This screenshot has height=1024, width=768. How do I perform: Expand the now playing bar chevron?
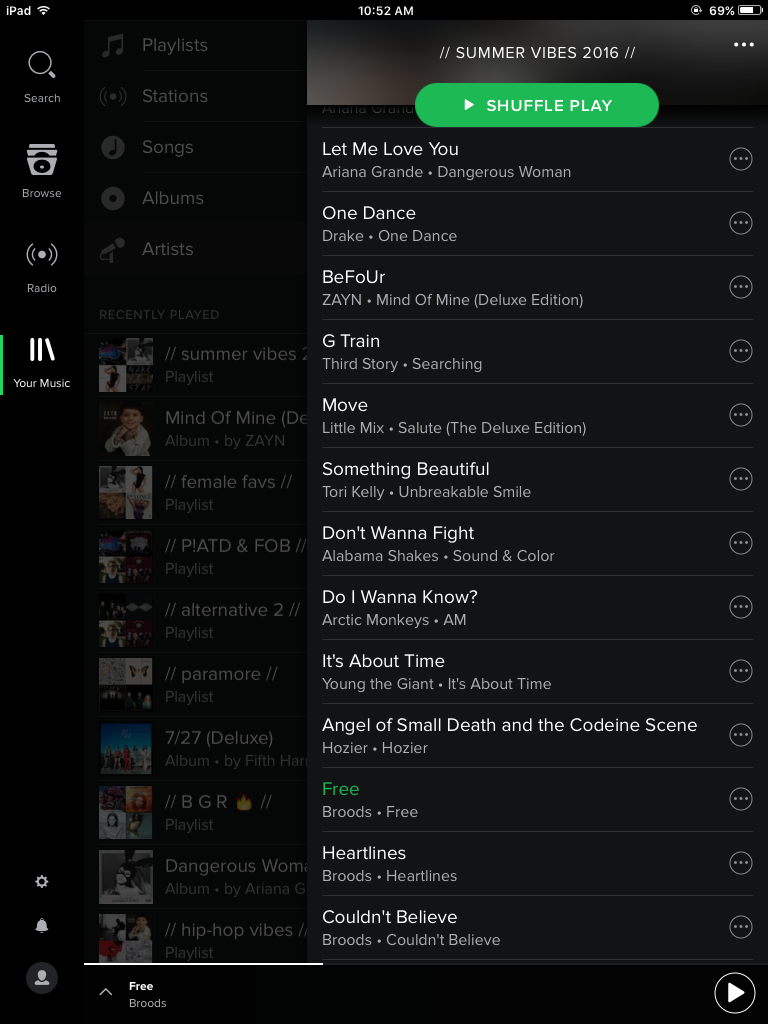pyautogui.click(x=106, y=993)
